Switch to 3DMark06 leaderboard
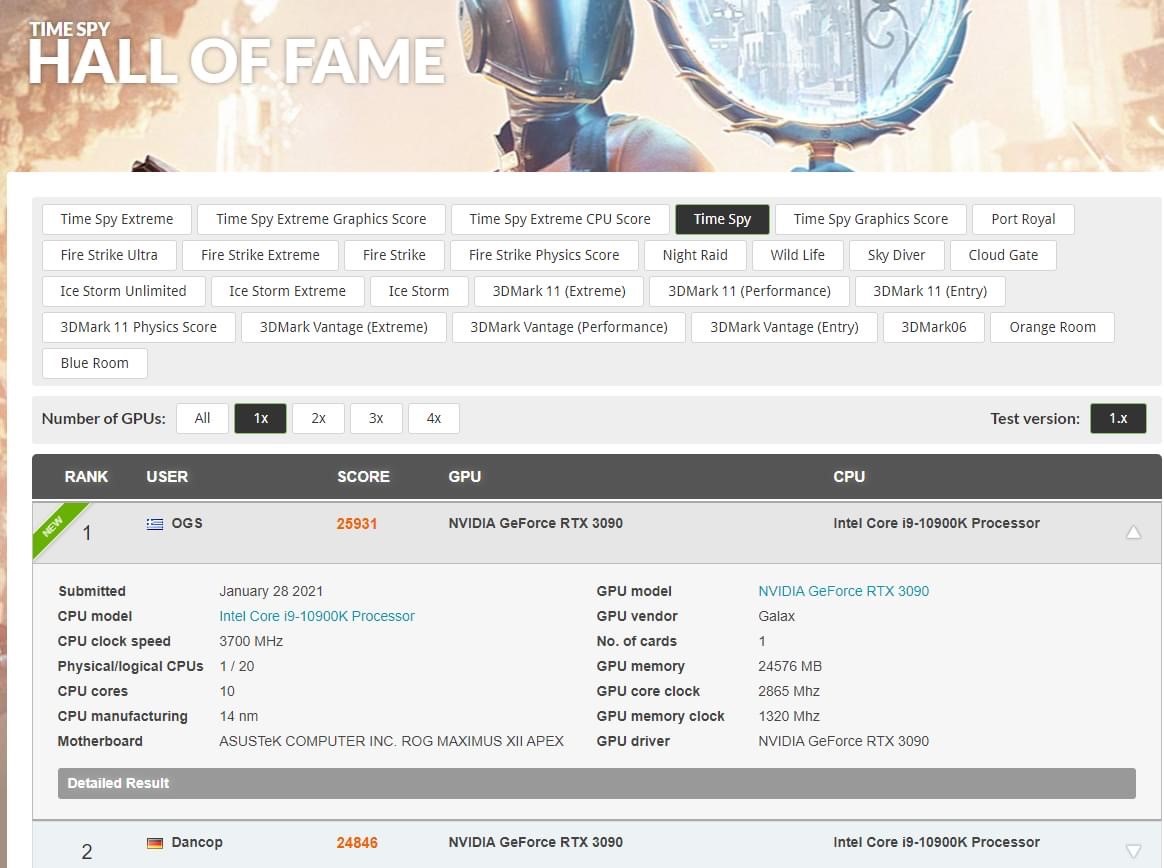 coord(934,327)
